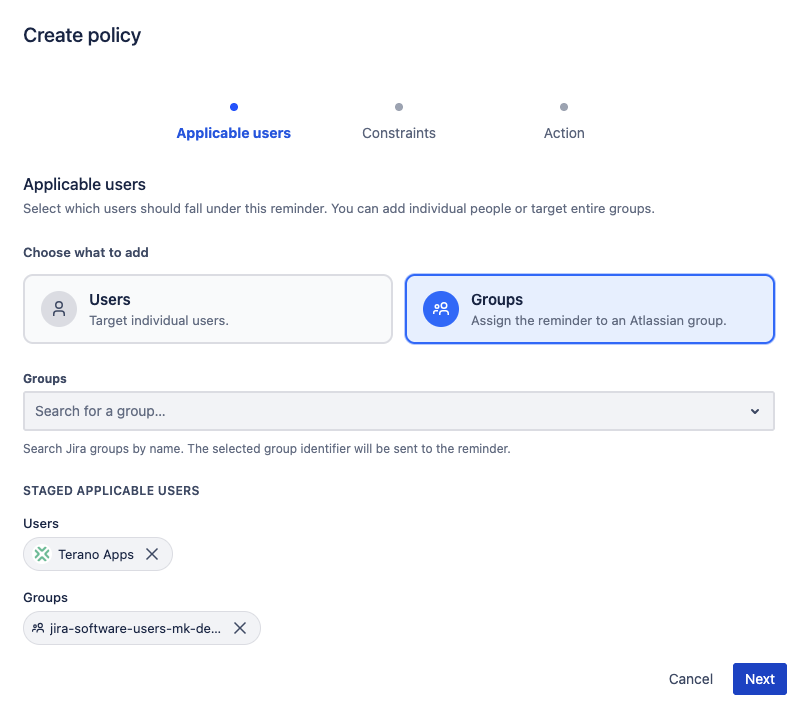The height and width of the screenshot is (717, 798).
Task: Click the Applicable users step dot
Action: pos(233,107)
